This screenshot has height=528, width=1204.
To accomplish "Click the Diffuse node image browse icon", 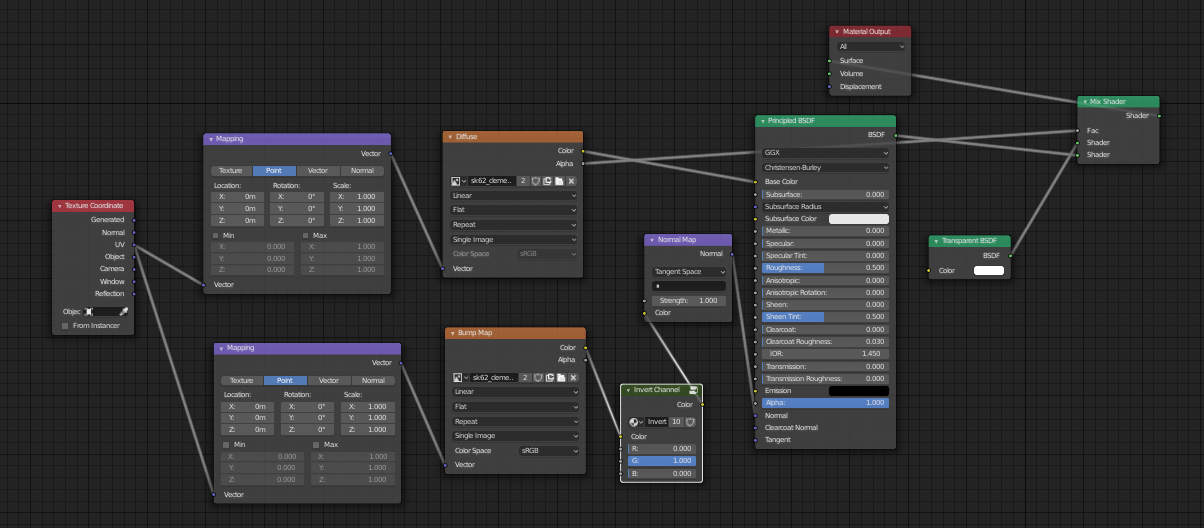I will pyautogui.click(x=459, y=181).
